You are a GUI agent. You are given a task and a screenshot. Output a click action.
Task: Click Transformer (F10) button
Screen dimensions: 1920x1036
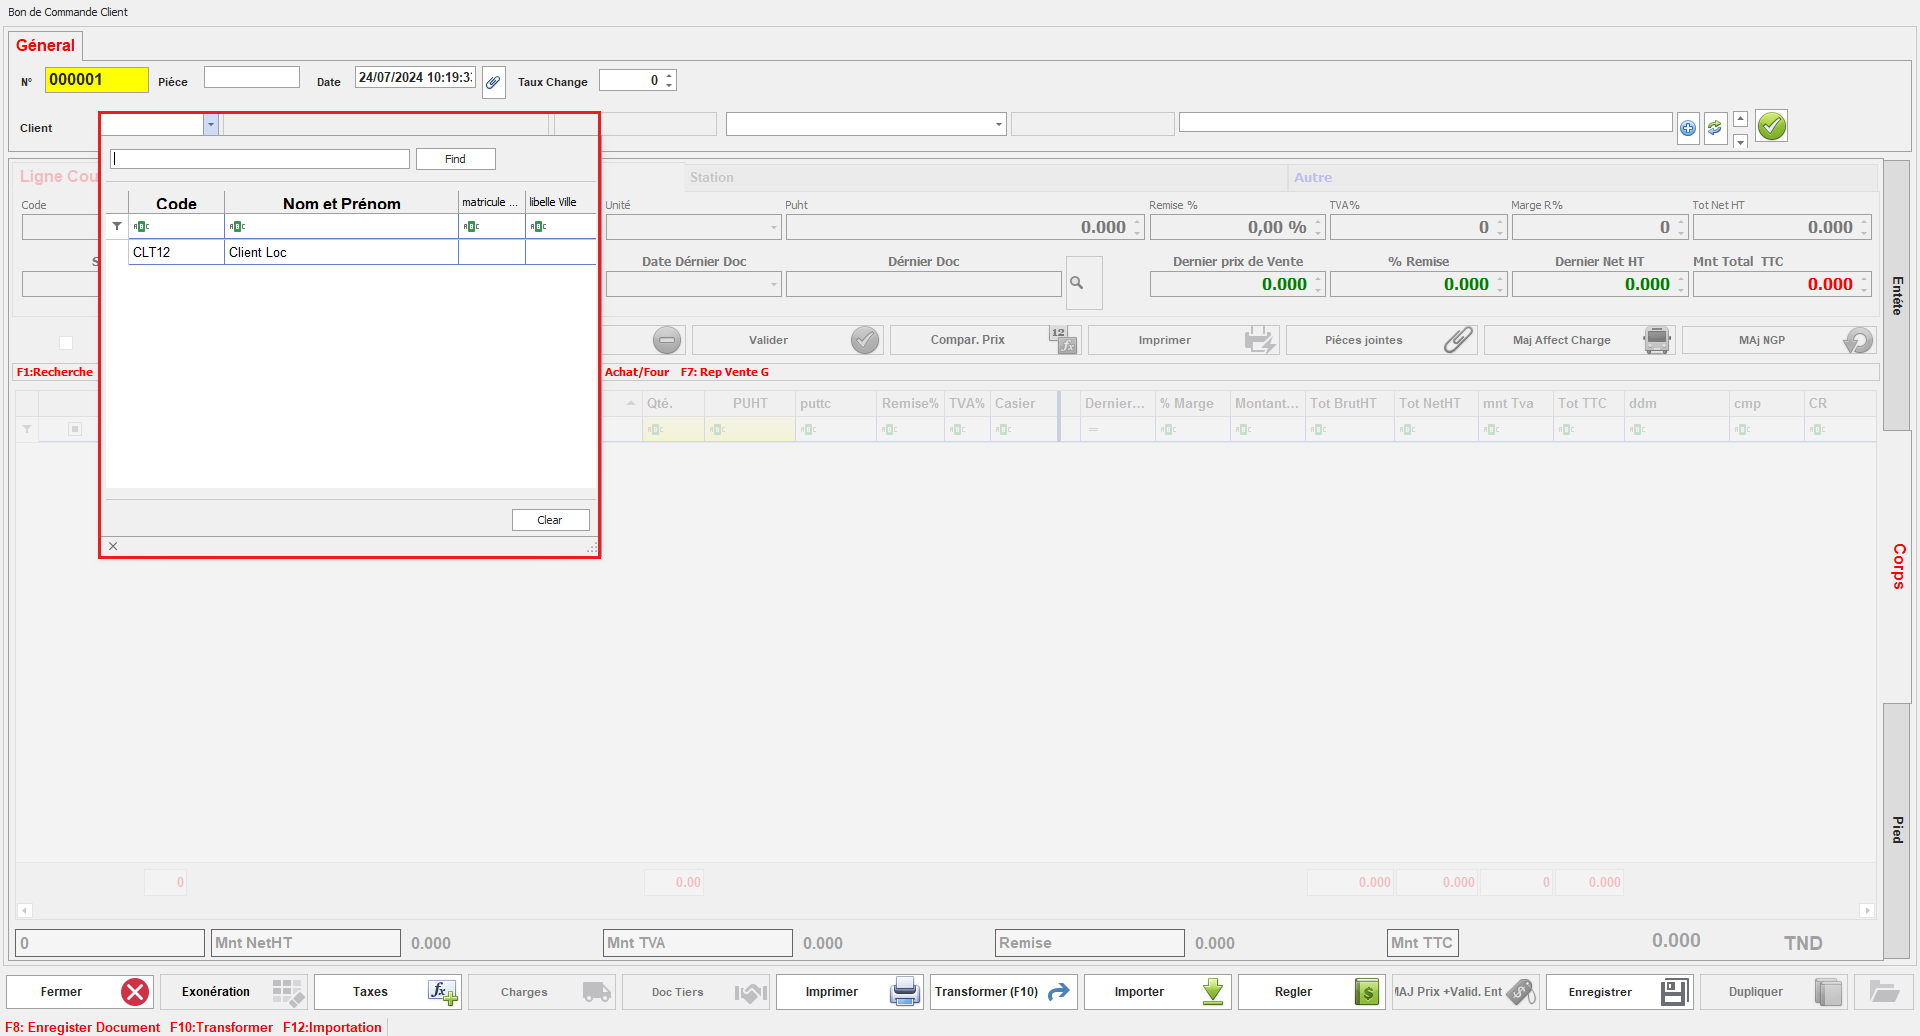1004,992
